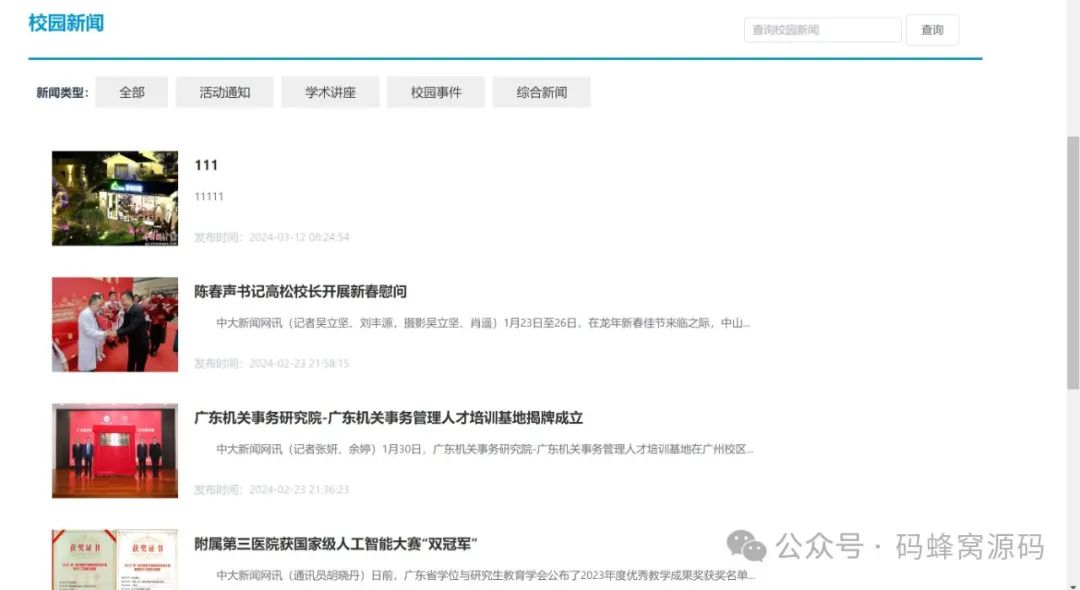Select the 综合新闻 category

[543, 91]
